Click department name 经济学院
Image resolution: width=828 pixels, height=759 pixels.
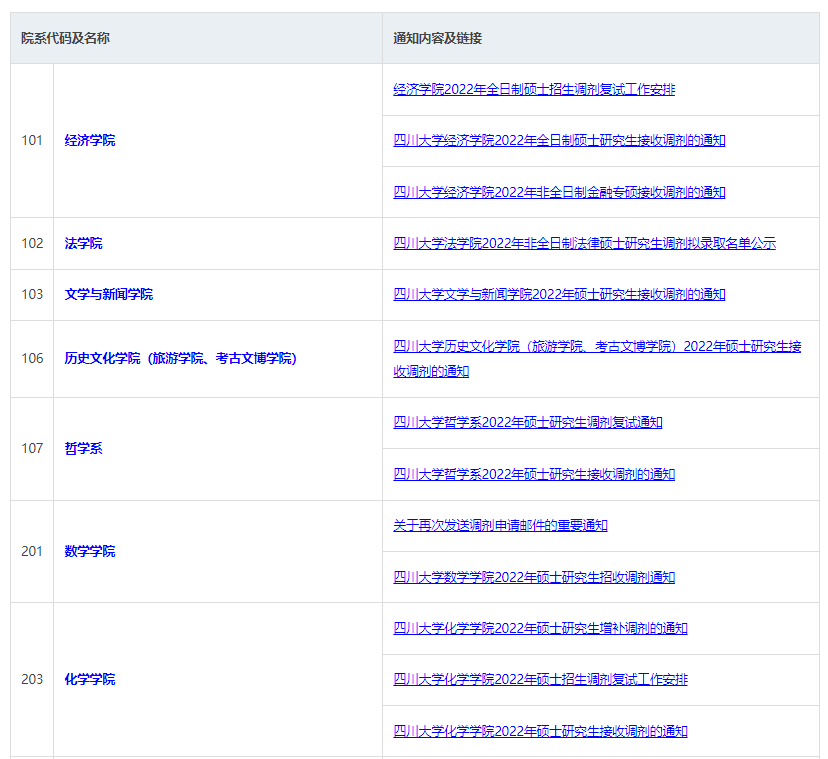coord(90,140)
